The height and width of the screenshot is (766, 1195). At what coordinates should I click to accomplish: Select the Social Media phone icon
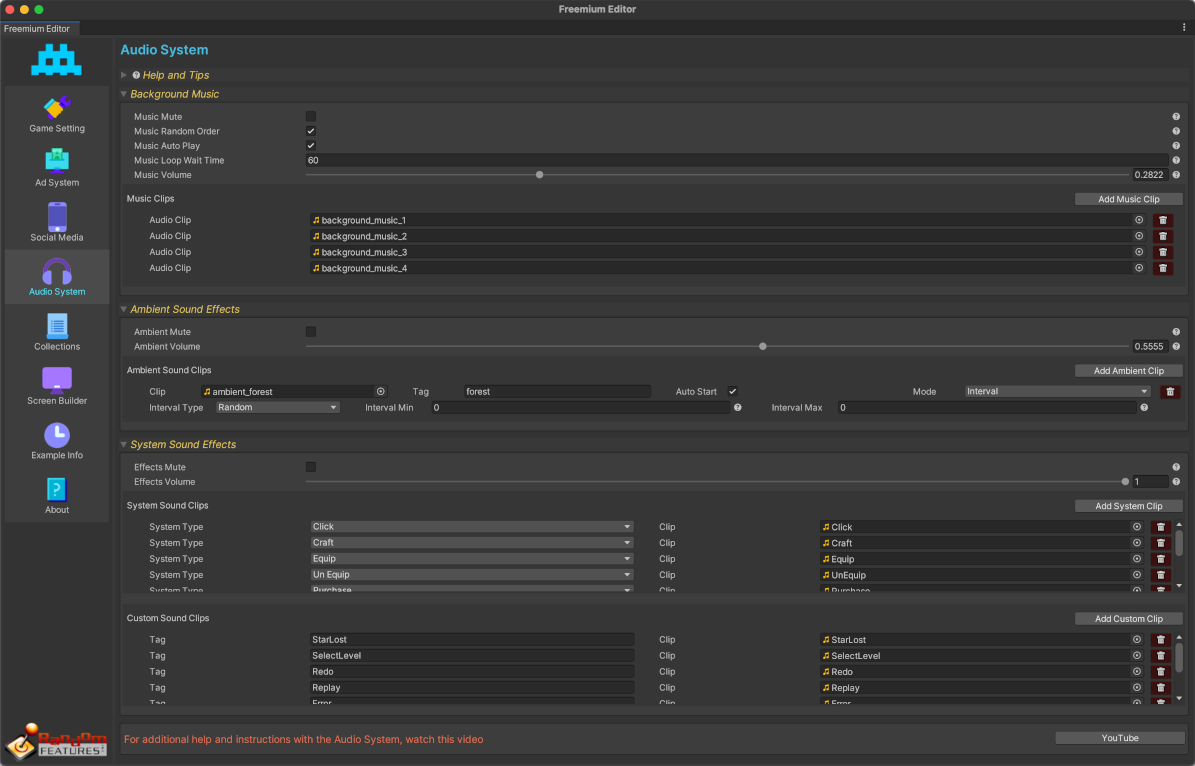click(57, 217)
